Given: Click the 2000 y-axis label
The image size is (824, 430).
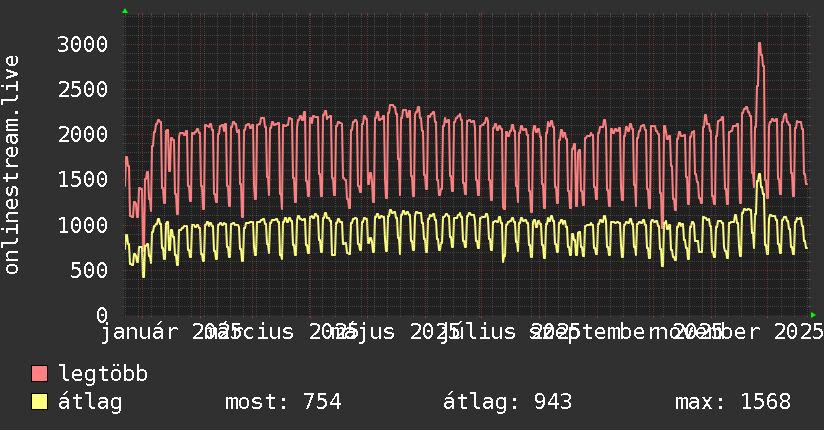Looking at the screenshot, I should click(x=83, y=135).
